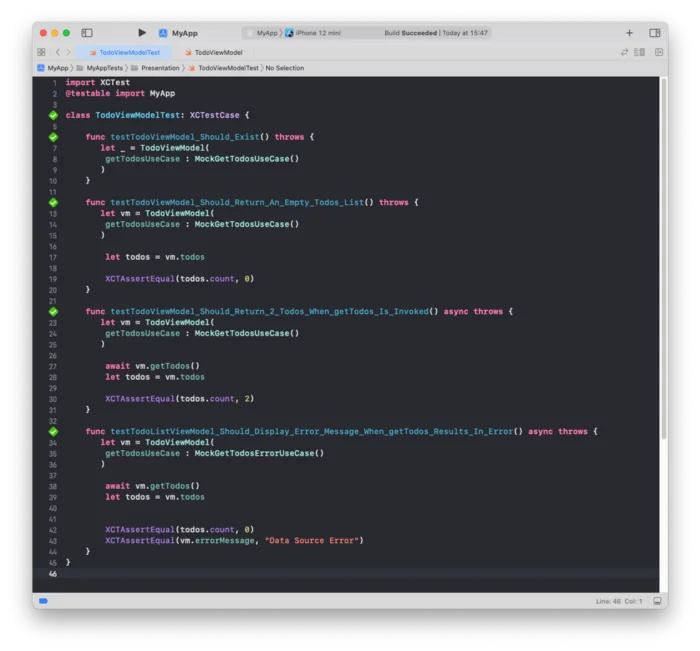Open the Library with plus button
Viewport: 700px width, 651px height.
(629, 33)
